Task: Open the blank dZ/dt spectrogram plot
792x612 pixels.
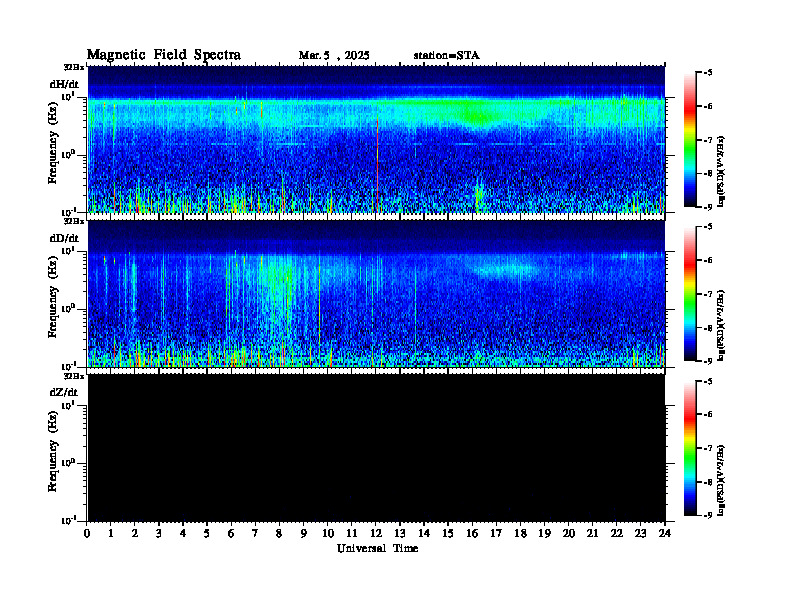Action: (x=376, y=447)
